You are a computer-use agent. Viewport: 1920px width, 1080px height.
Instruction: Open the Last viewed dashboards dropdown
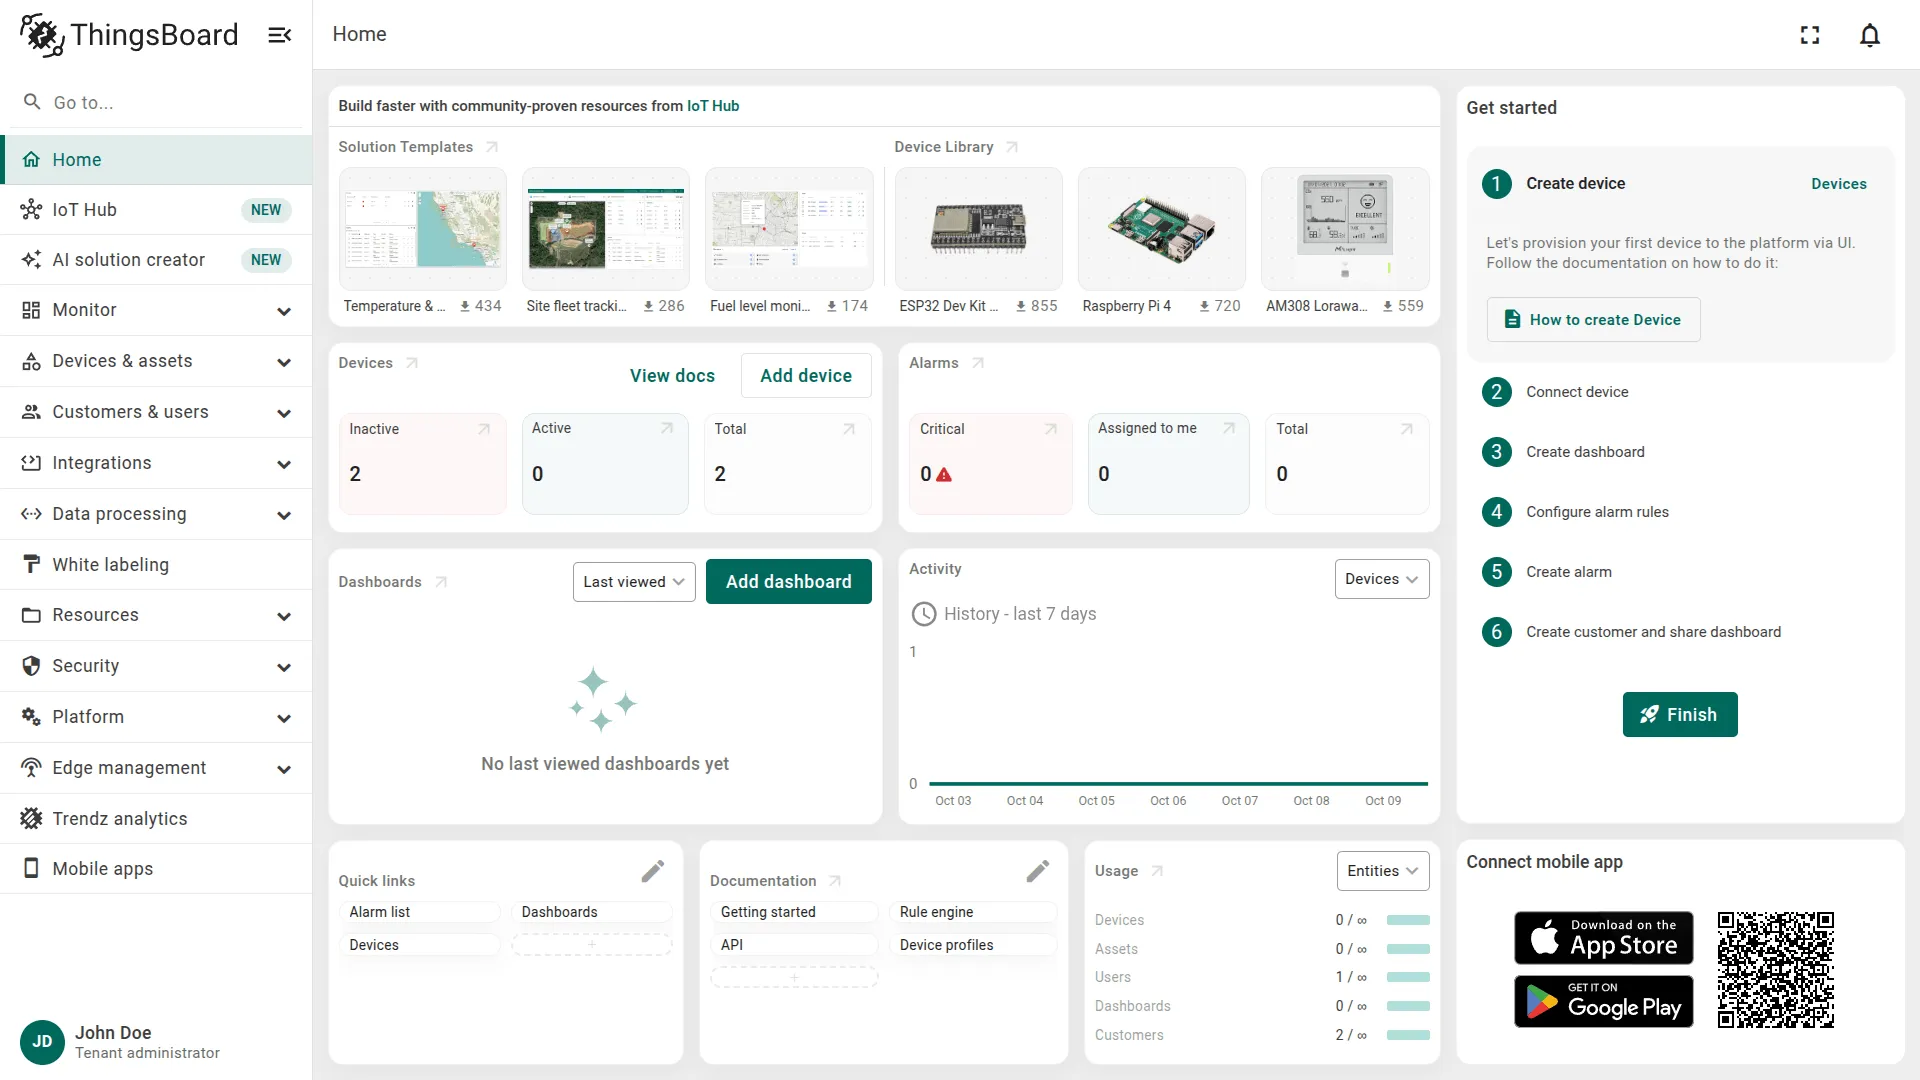pyautogui.click(x=634, y=582)
